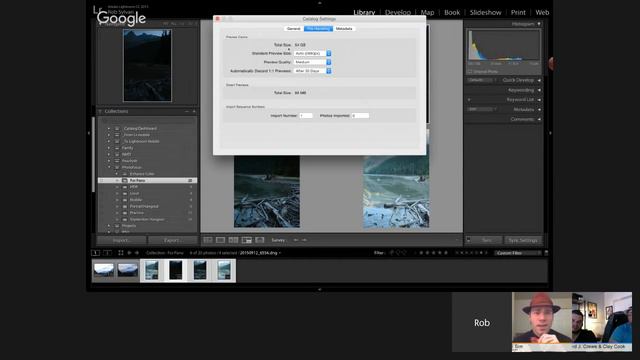The image size is (640, 360).
Task: Expand the Metadata panel
Action: coord(539,110)
